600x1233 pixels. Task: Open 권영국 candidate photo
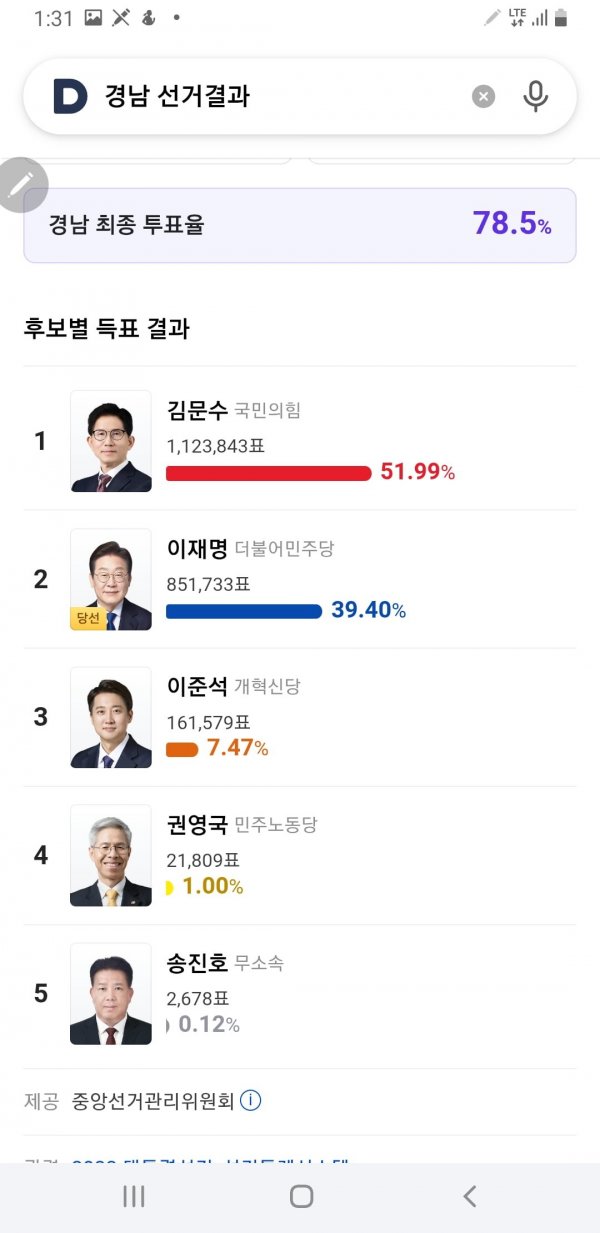111,855
